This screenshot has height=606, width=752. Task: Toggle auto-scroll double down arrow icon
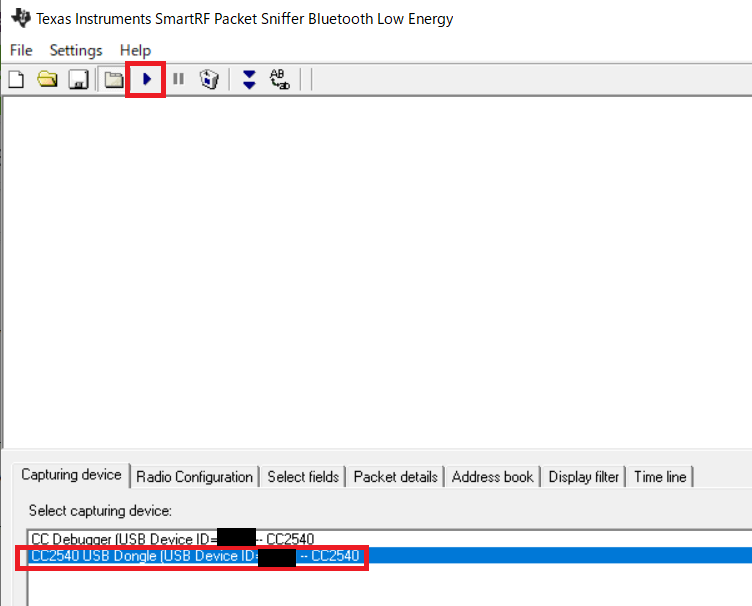click(249, 80)
